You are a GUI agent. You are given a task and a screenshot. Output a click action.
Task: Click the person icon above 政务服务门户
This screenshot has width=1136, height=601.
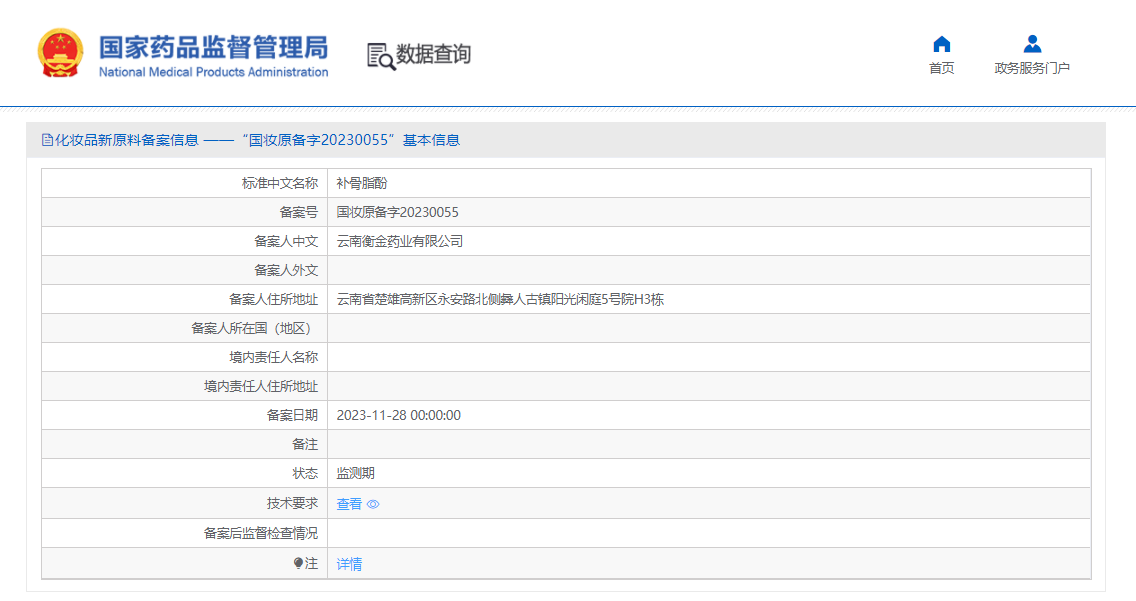click(1031, 44)
